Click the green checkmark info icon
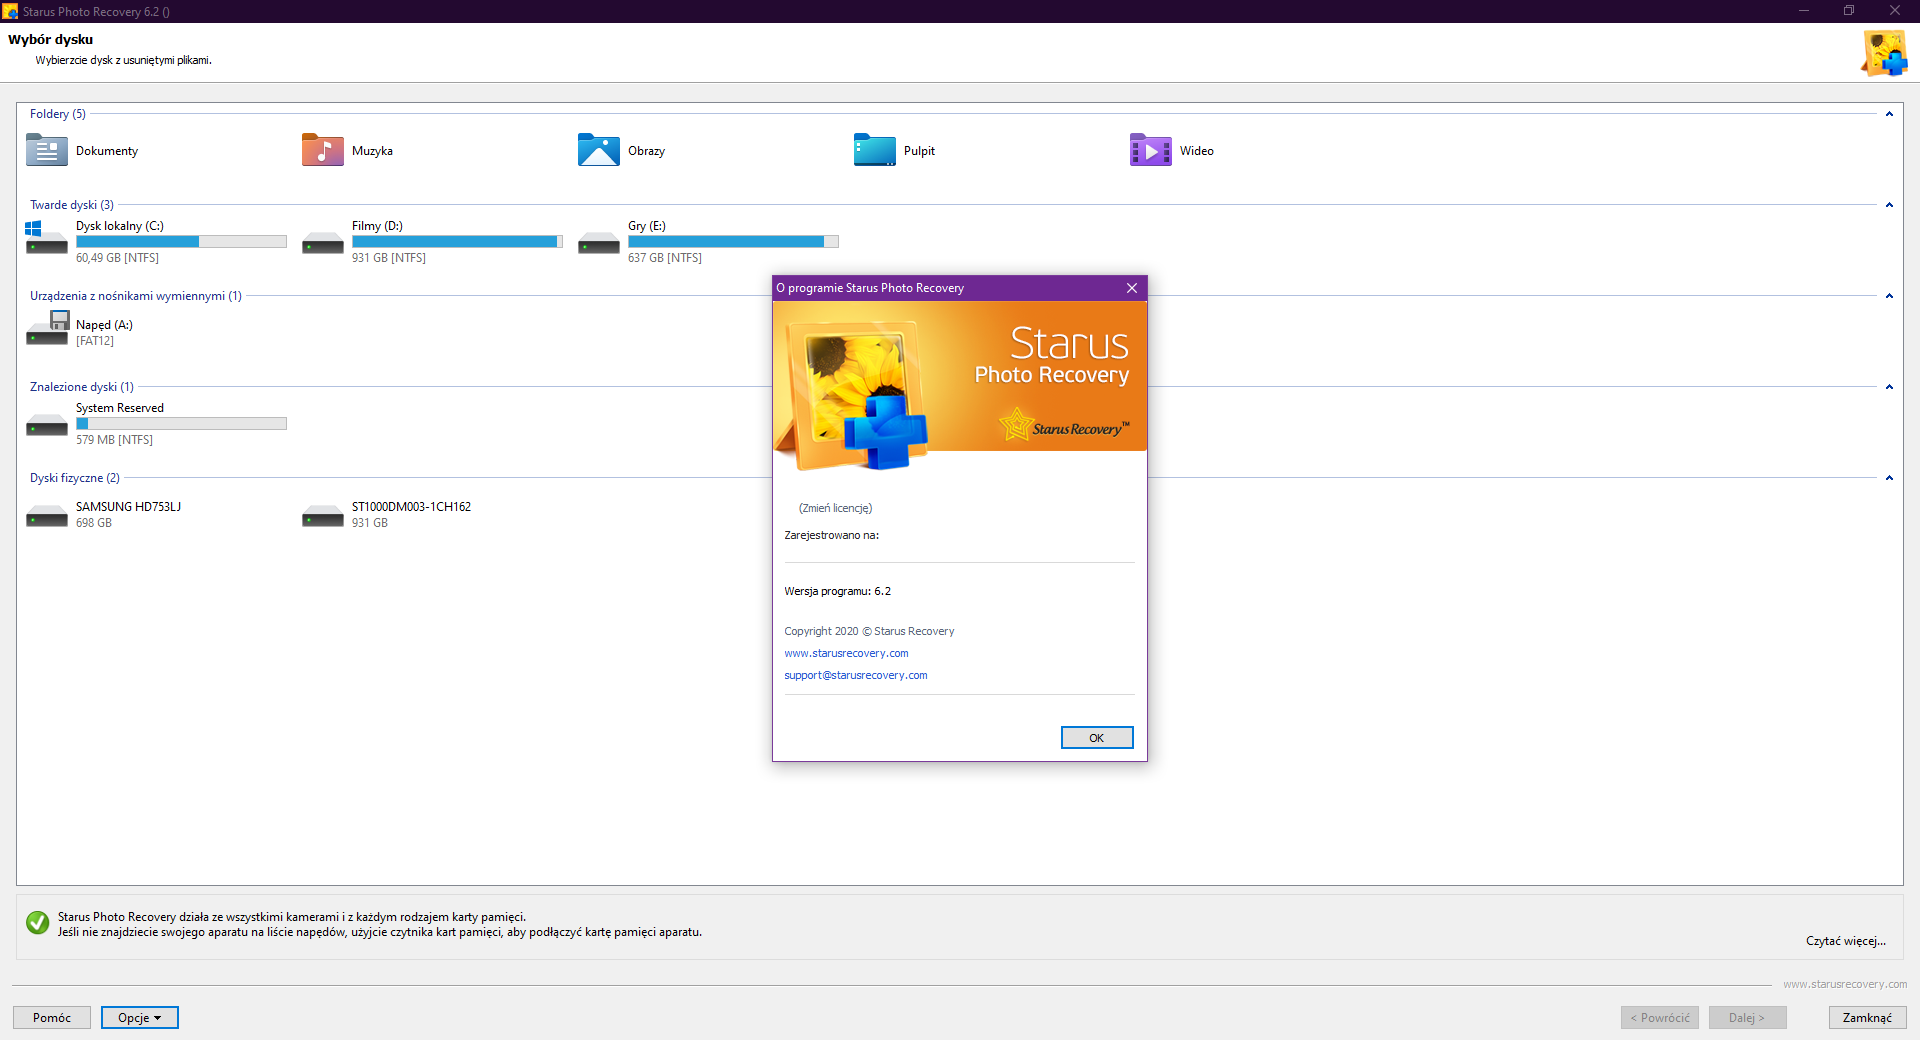This screenshot has height=1040, width=1920. 38,922
